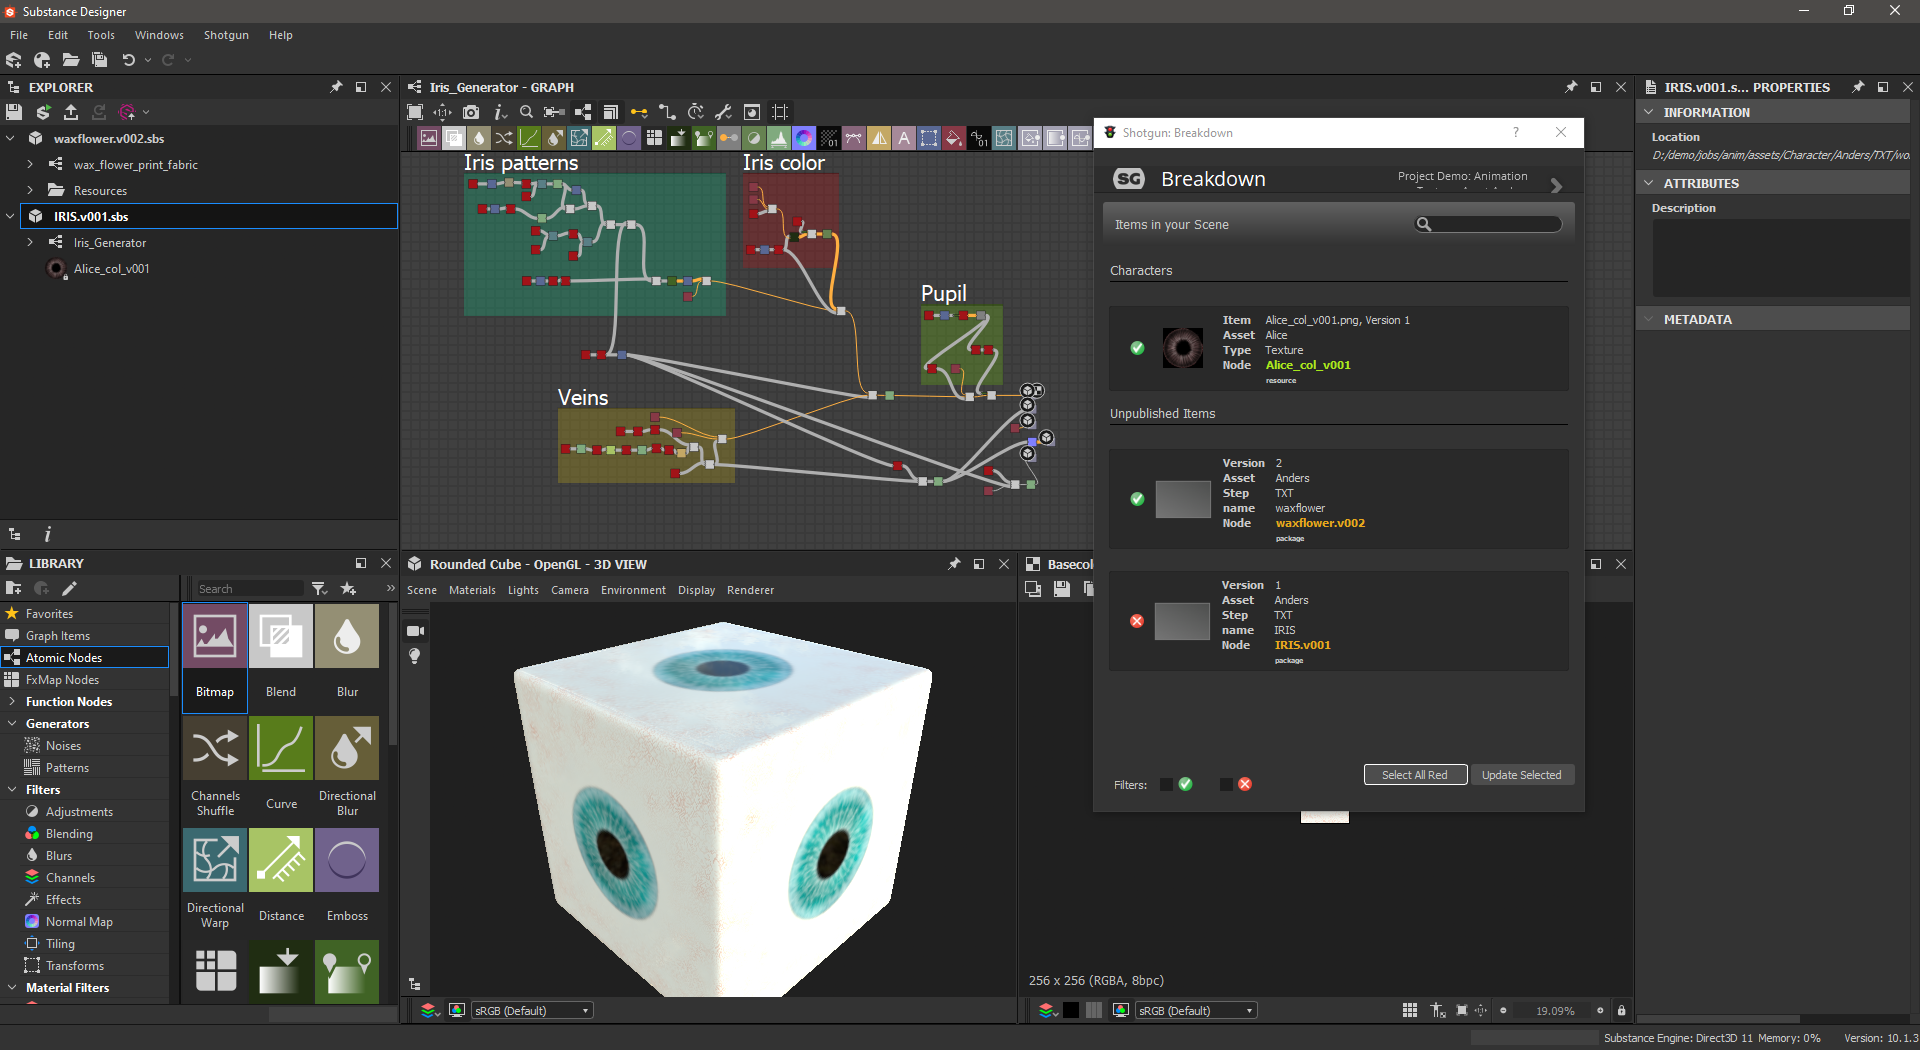
Task: Click the Select All Red button
Action: point(1415,775)
